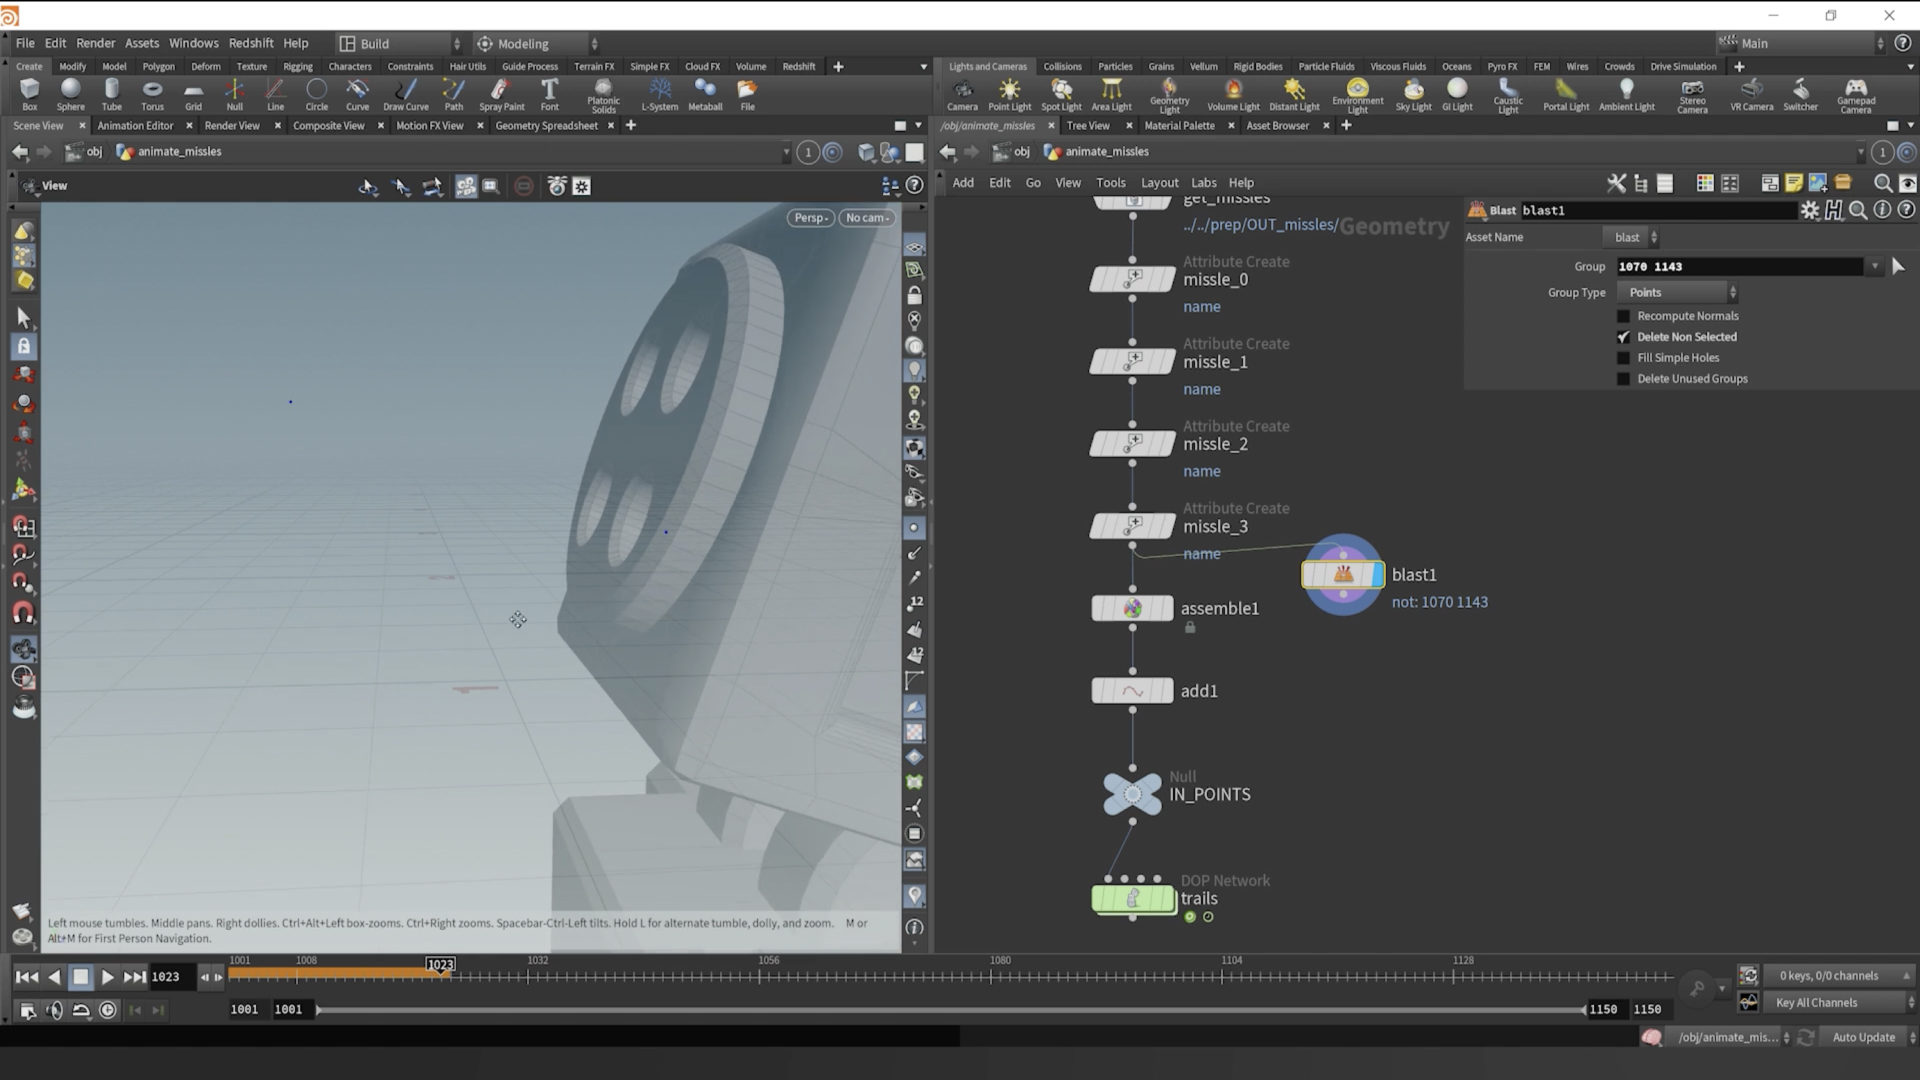Open the Group field dropdown arrow
Image resolution: width=1920 pixels, height=1080 pixels.
pos(1875,266)
